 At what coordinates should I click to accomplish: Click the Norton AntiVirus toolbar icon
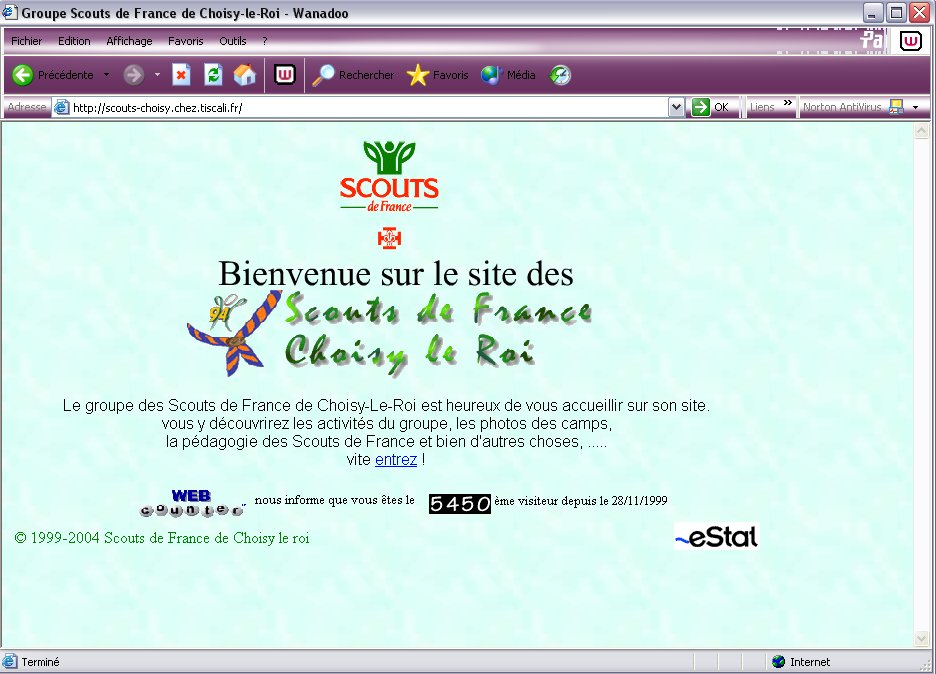[x=896, y=107]
